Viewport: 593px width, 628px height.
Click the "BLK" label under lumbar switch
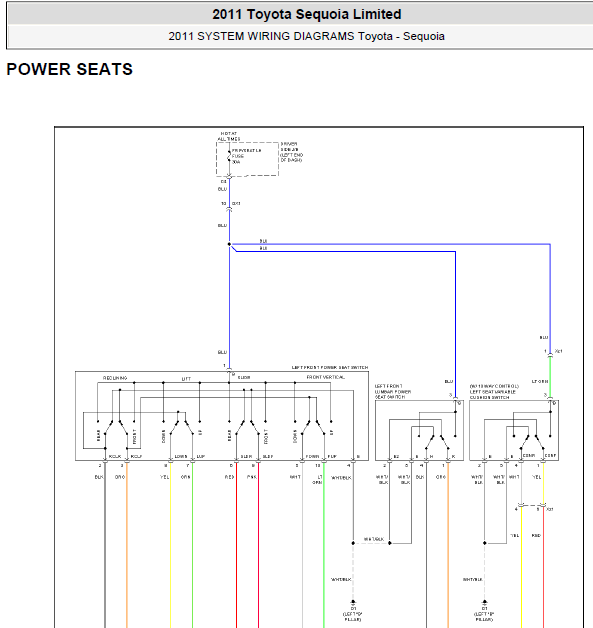click(420, 477)
